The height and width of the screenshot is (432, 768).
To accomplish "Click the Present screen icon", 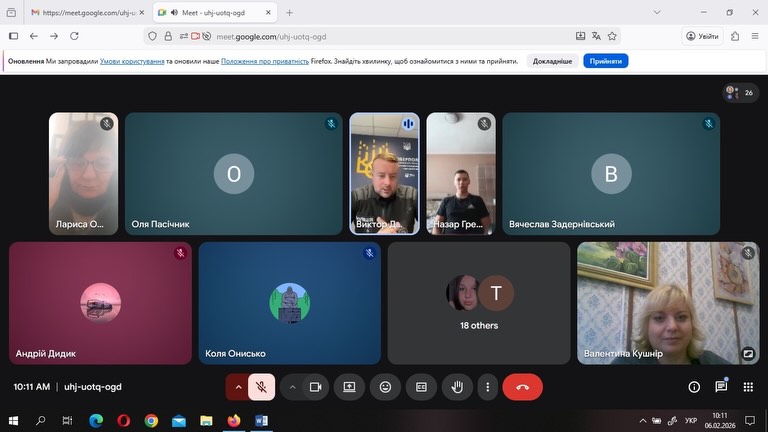I will point(350,387).
